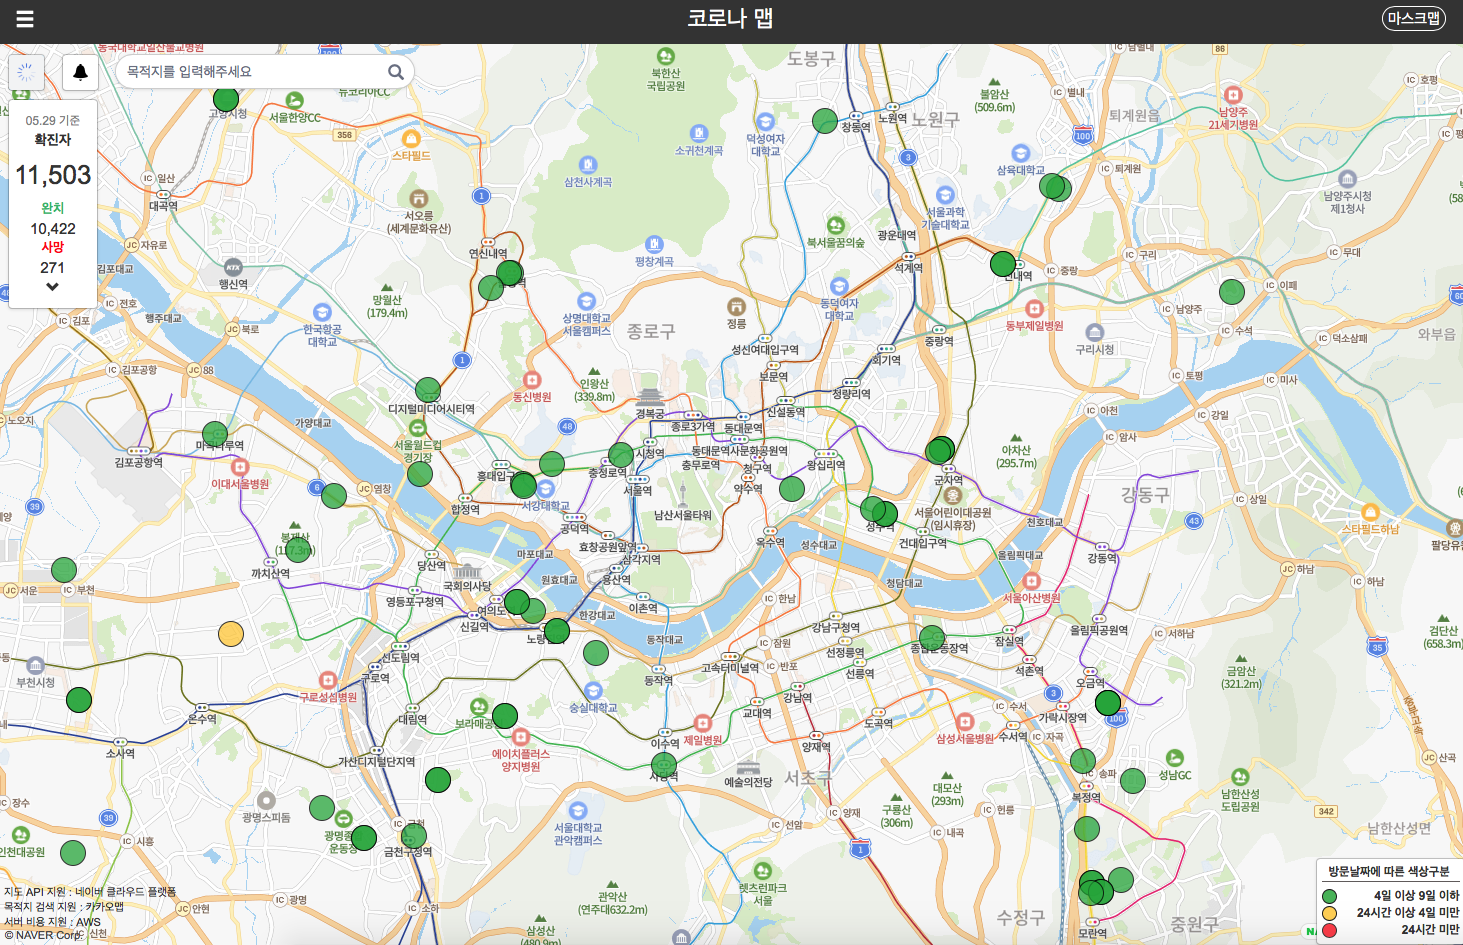Open the hamburger menu
Screen dimensions: 1463x945
[25, 19]
